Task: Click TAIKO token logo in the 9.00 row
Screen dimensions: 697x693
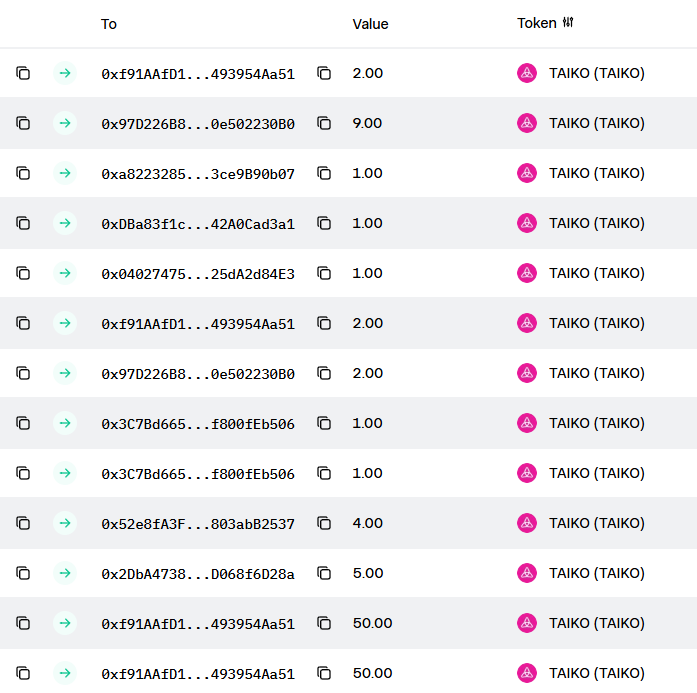Action: coord(527,123)
